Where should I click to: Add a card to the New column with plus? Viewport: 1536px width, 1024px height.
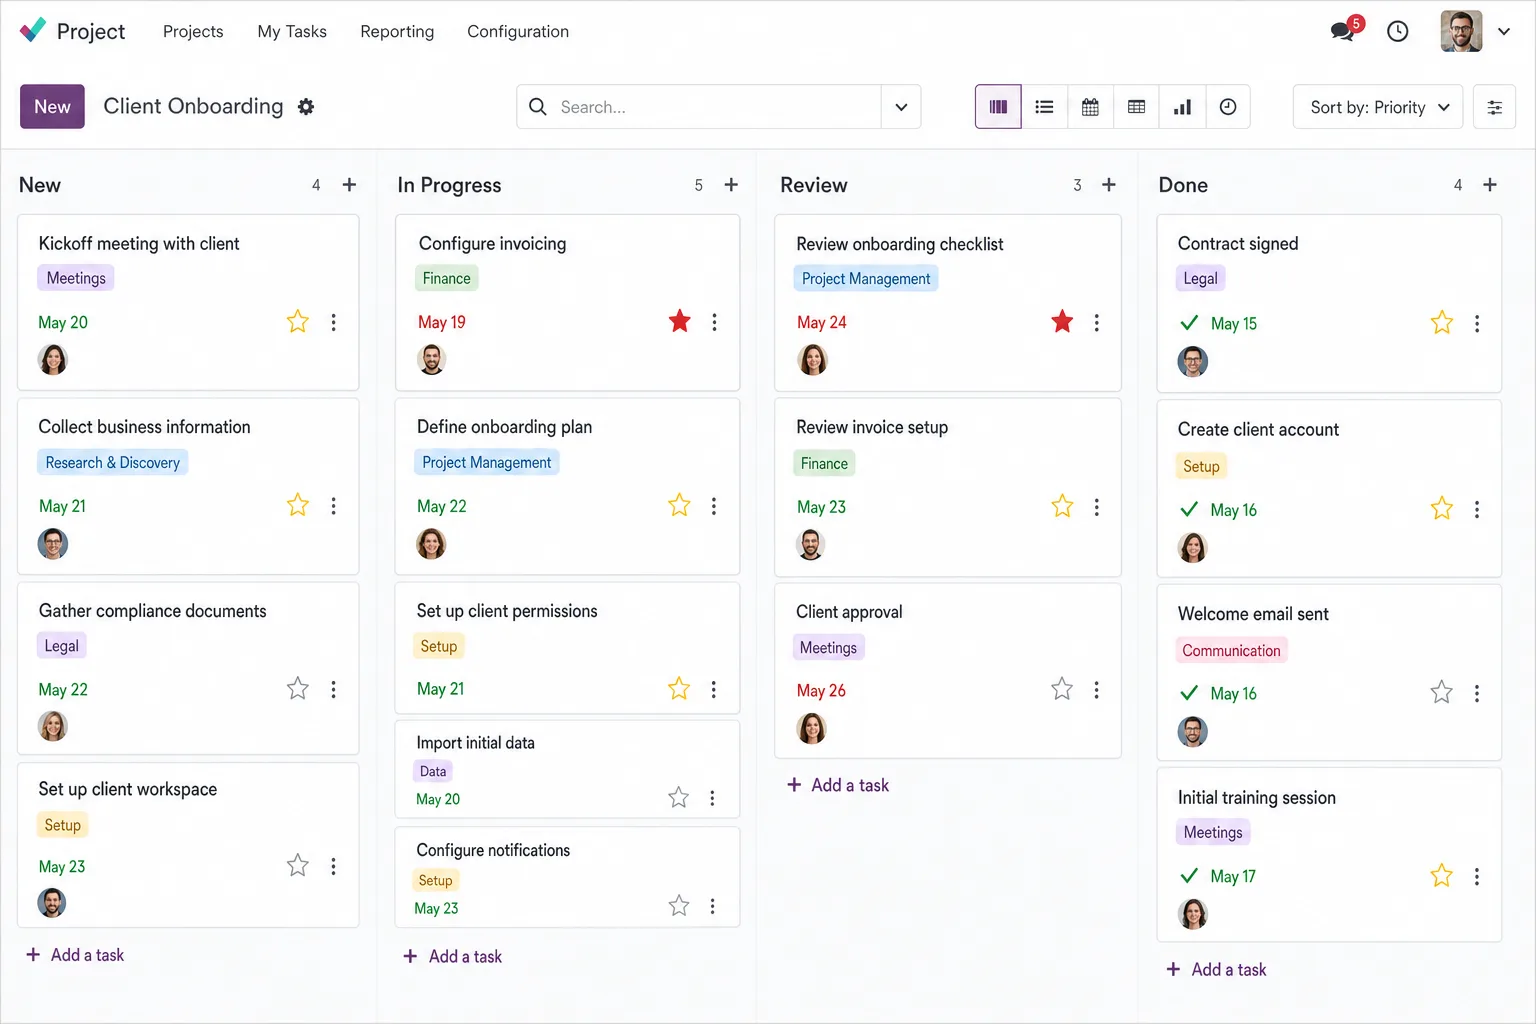point(349,185)
